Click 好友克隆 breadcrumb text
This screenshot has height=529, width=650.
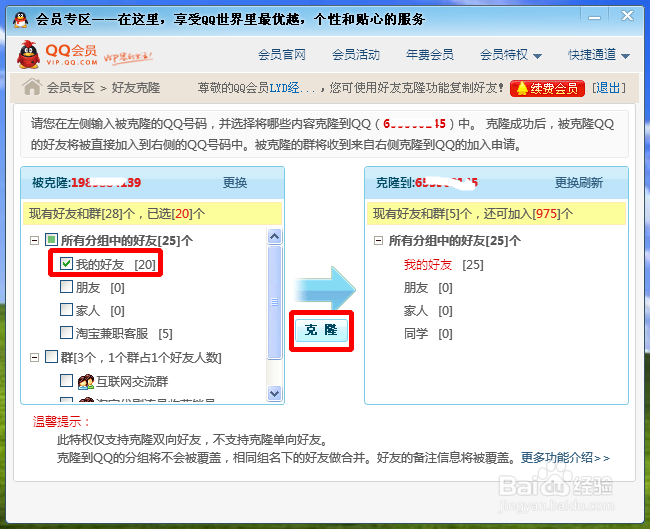[x=136, y=87]
